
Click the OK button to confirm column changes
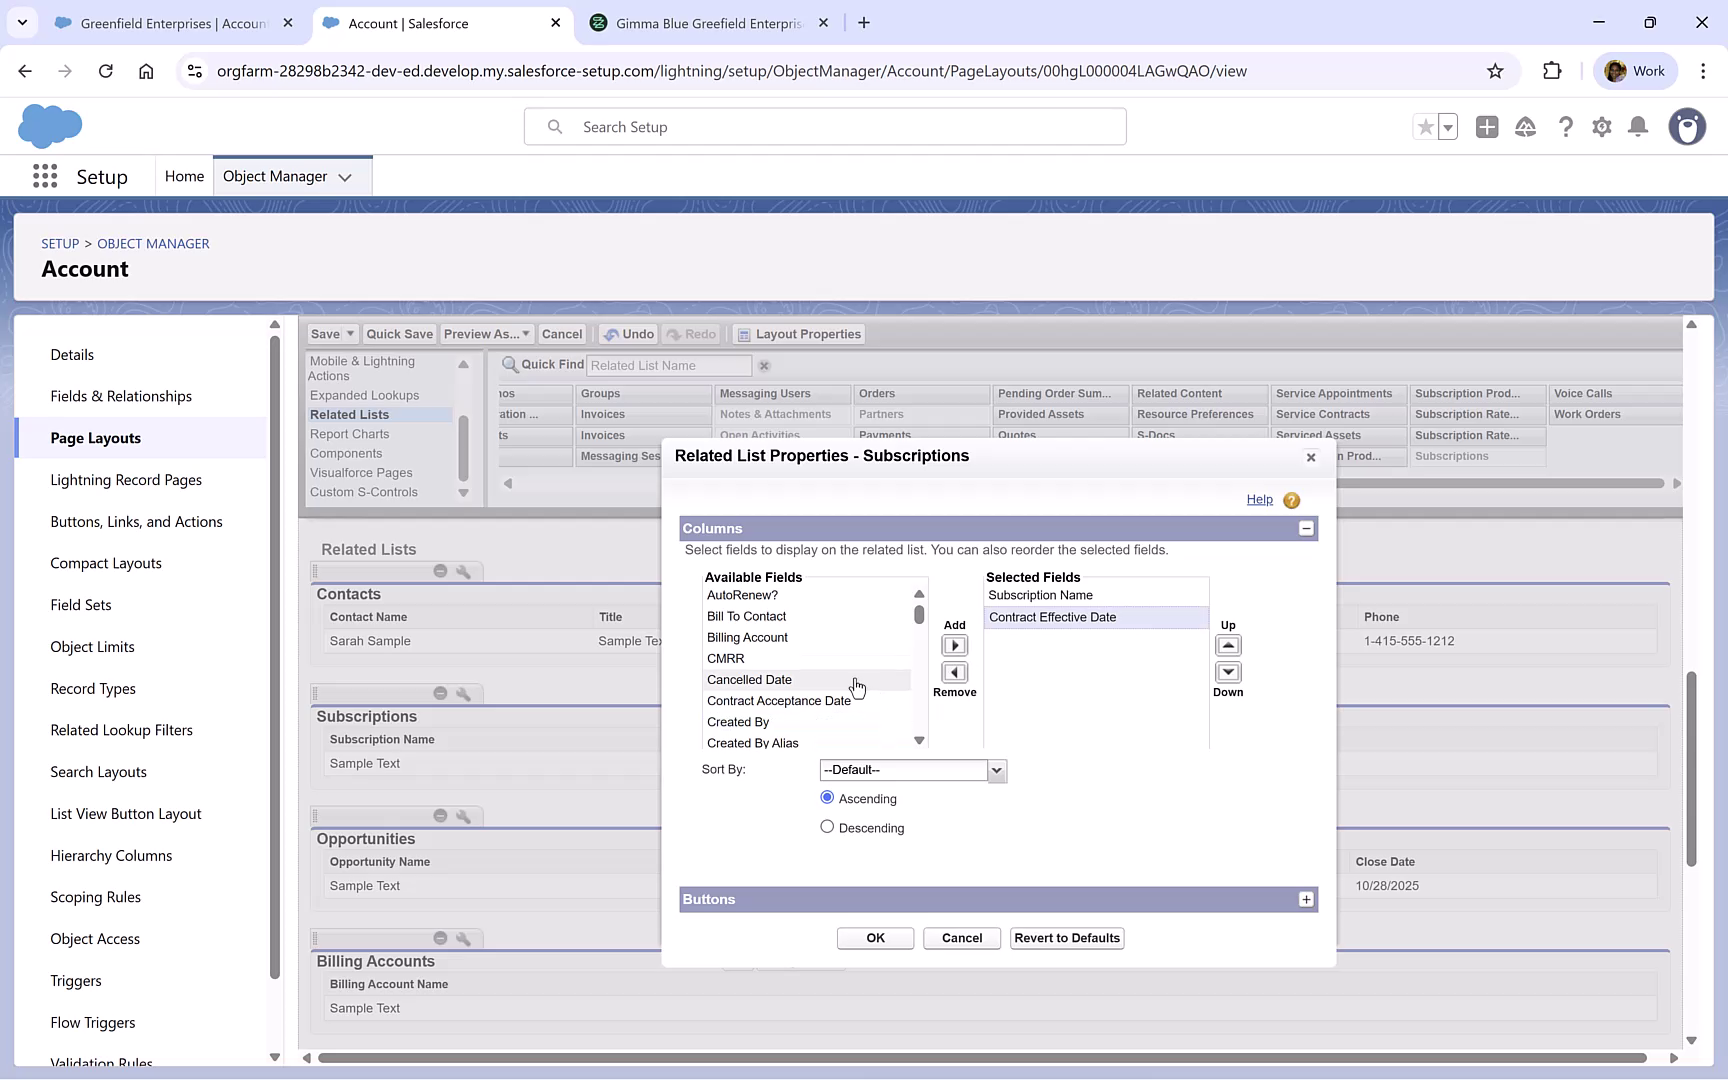click(875, 938)
